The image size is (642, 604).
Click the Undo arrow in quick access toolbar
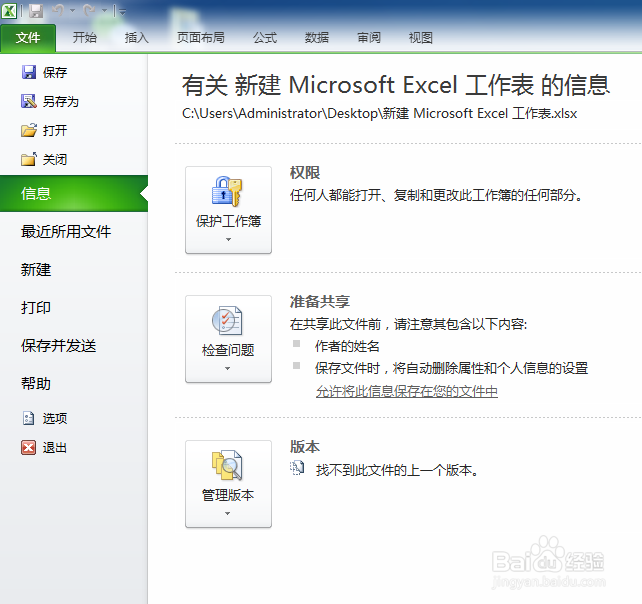[59, 10]
